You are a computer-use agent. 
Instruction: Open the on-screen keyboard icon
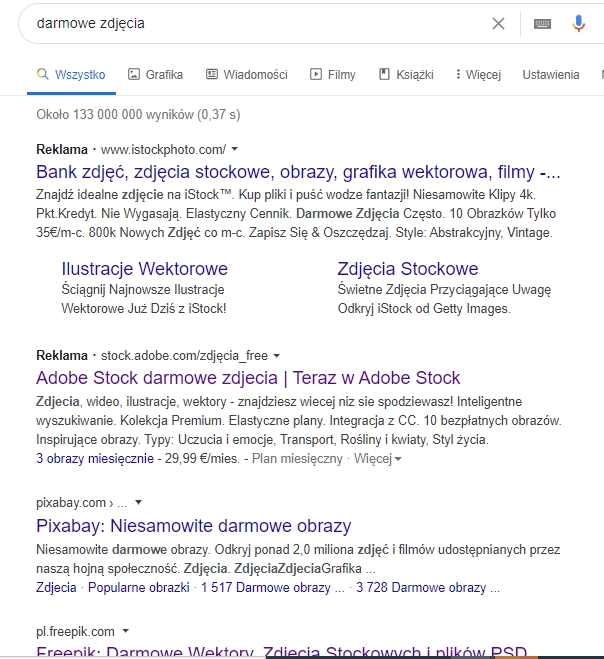542,23
